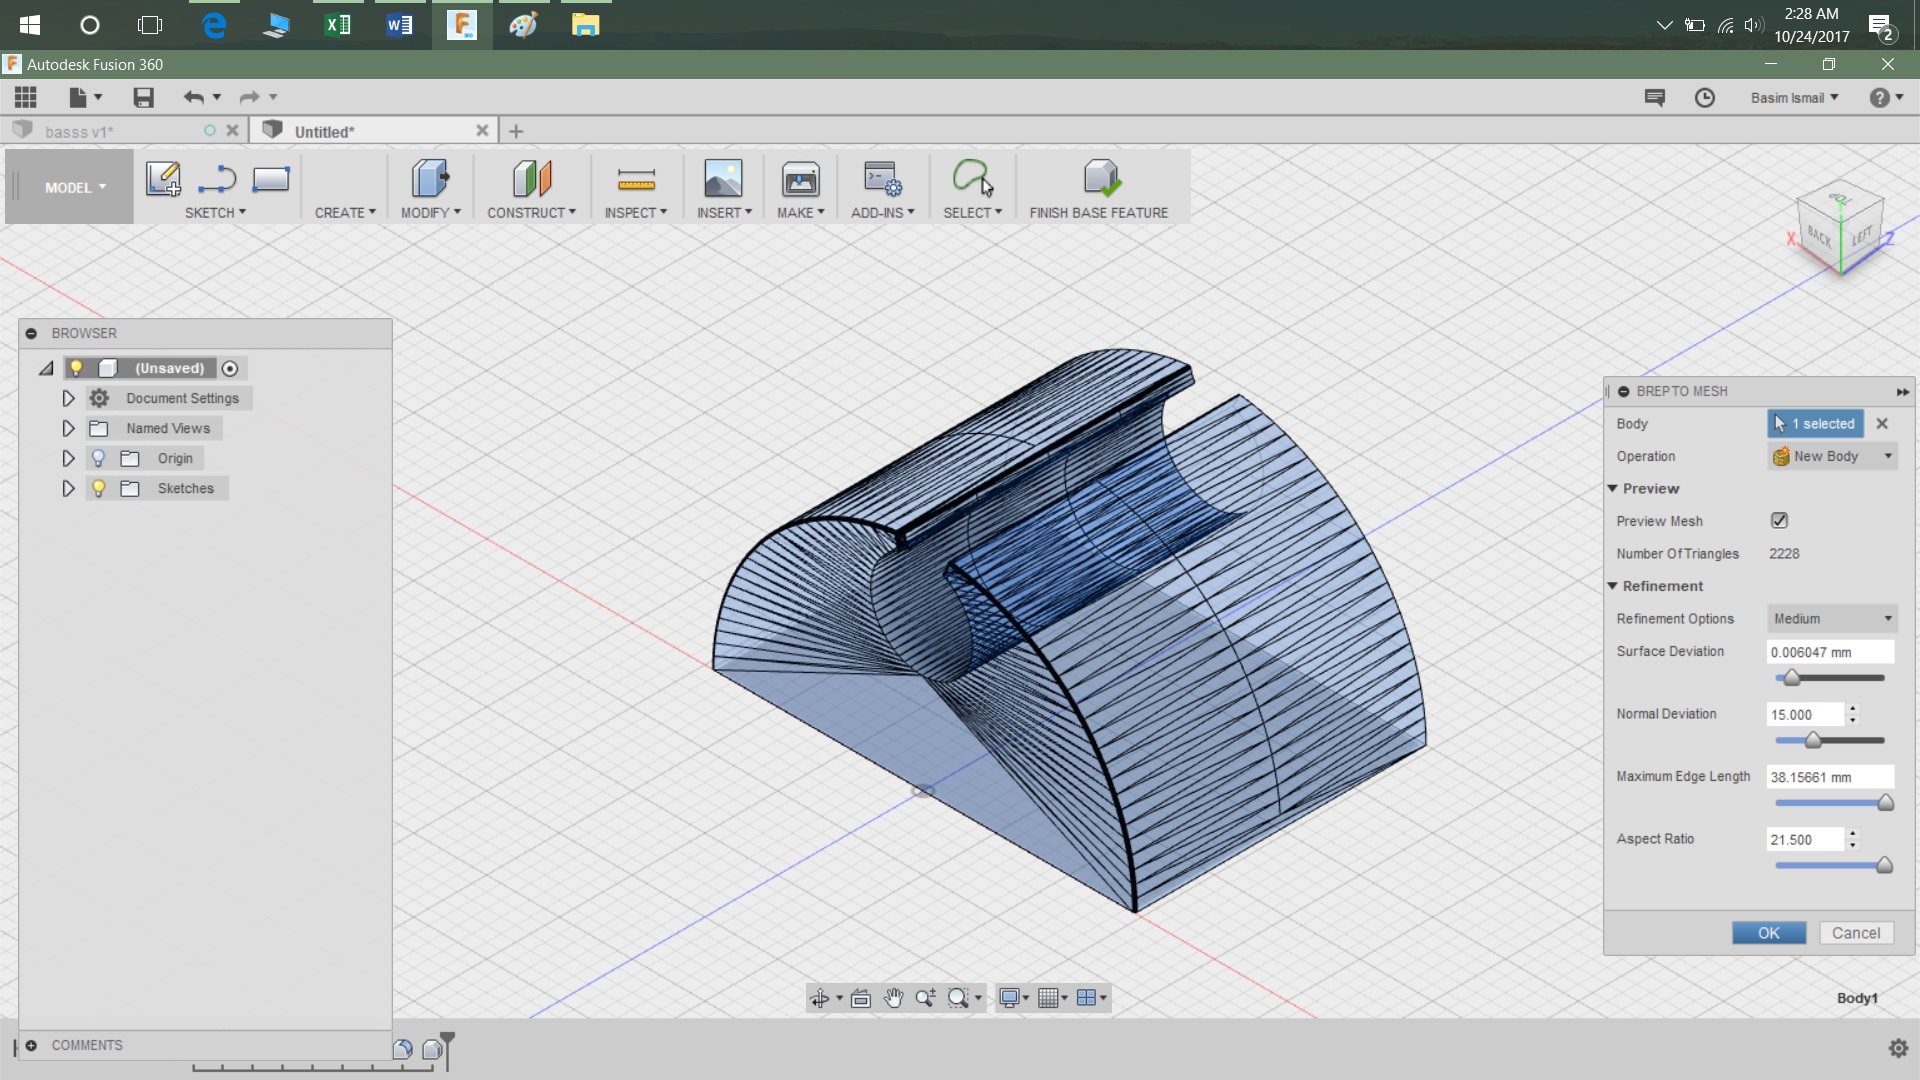Open the CONSTRUCT menu
This screenshot has height=1080, width=1920.
(532, 212)
